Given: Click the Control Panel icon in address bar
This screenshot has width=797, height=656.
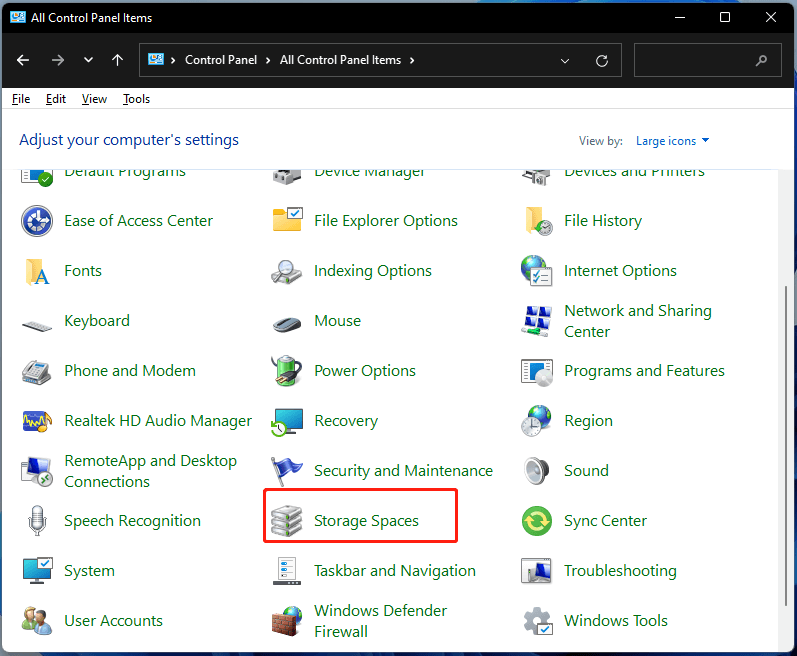Looking at the screenshot, I should [x=156, y=59].
